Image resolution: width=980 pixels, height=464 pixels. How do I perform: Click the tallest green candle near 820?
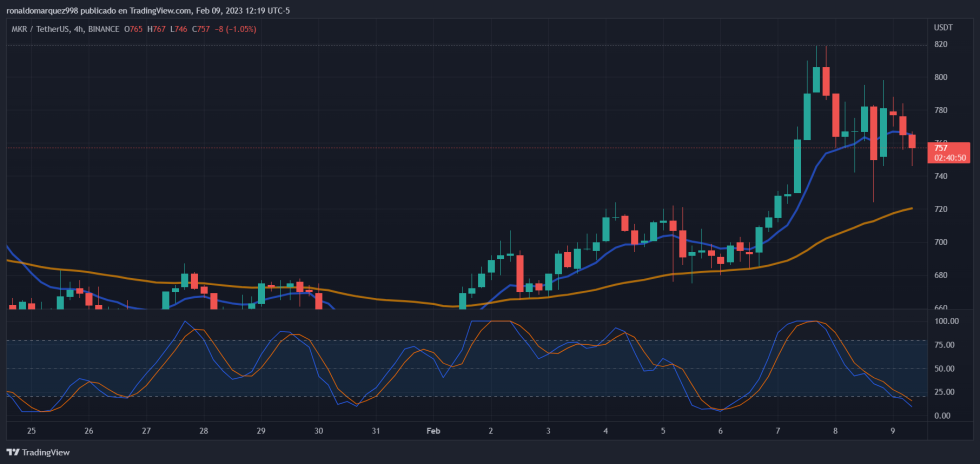[806, 116]
